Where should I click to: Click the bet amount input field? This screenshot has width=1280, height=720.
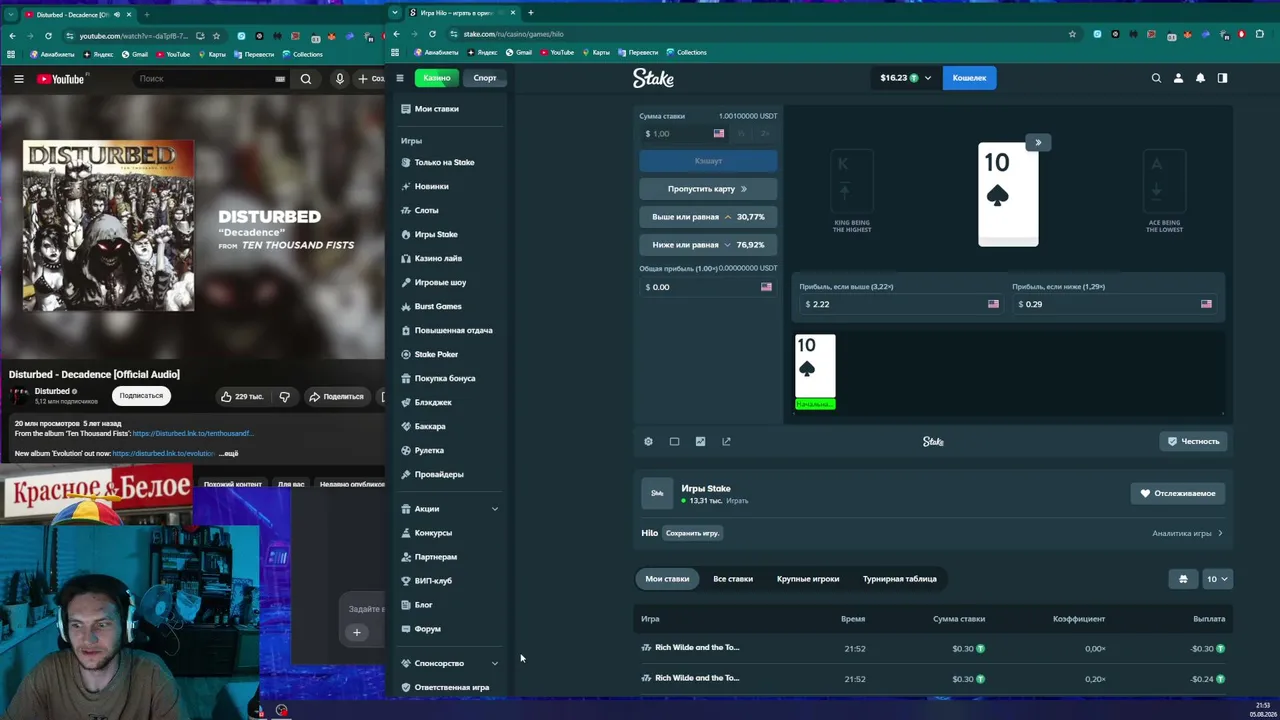(685, 134)
